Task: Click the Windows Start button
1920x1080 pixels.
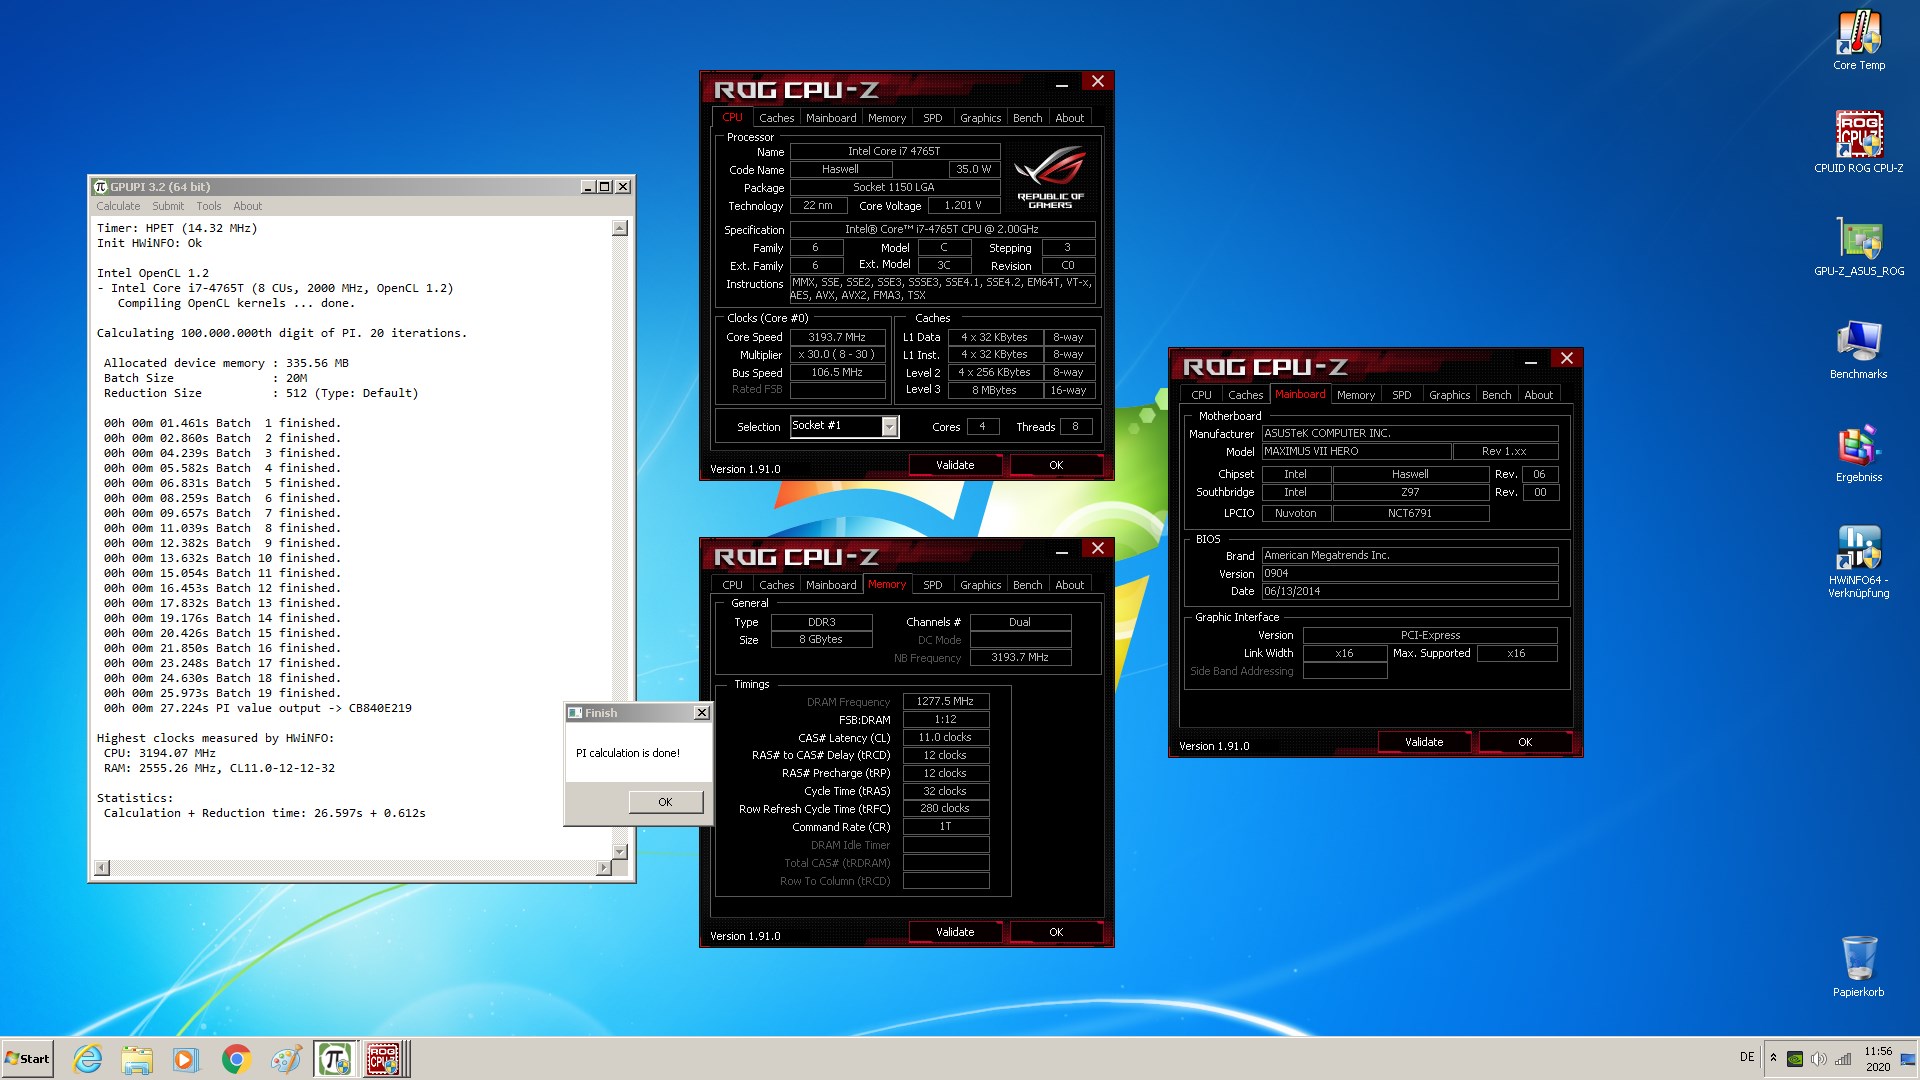Action: point(27,1059)
